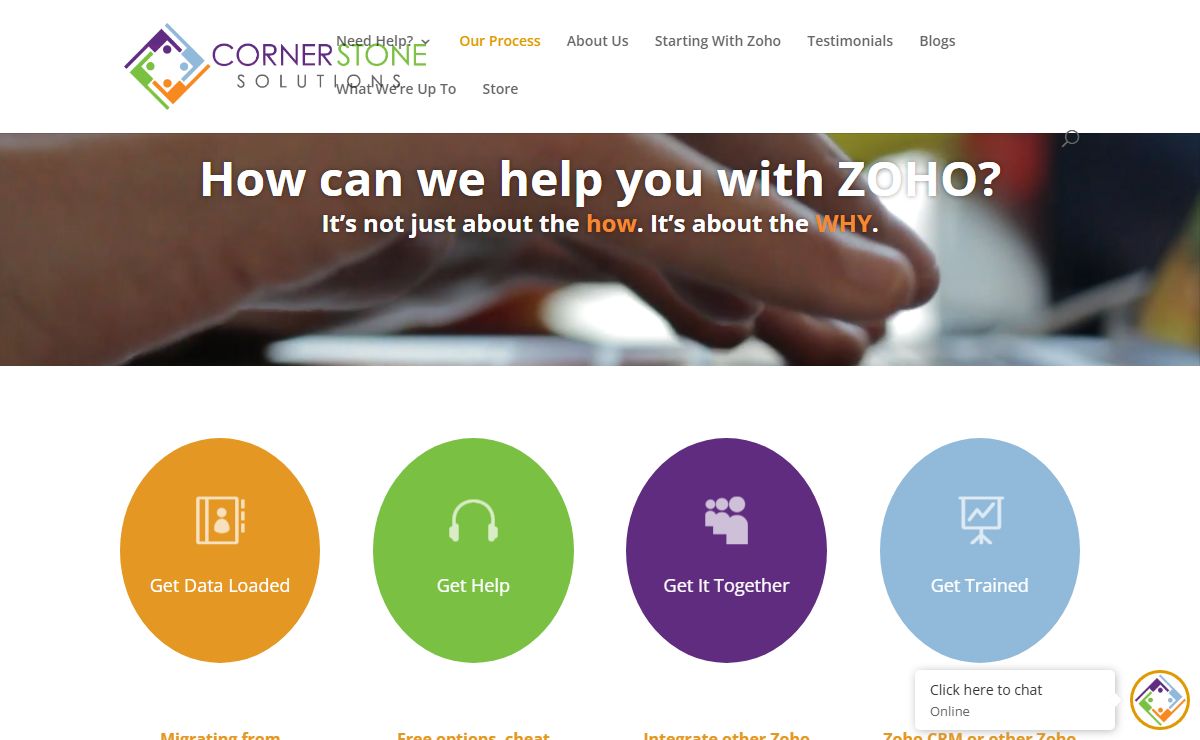Expand the Need Help? dropdown arrow

click(x=425, y=42)
